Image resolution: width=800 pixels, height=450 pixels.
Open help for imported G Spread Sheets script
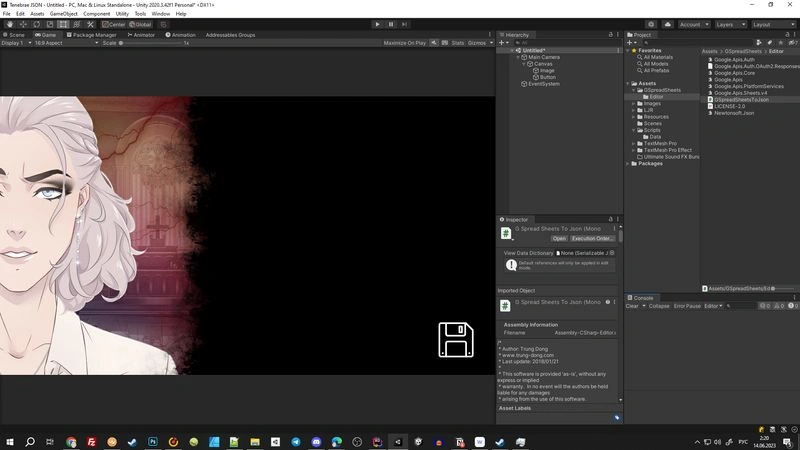[608, 302]
